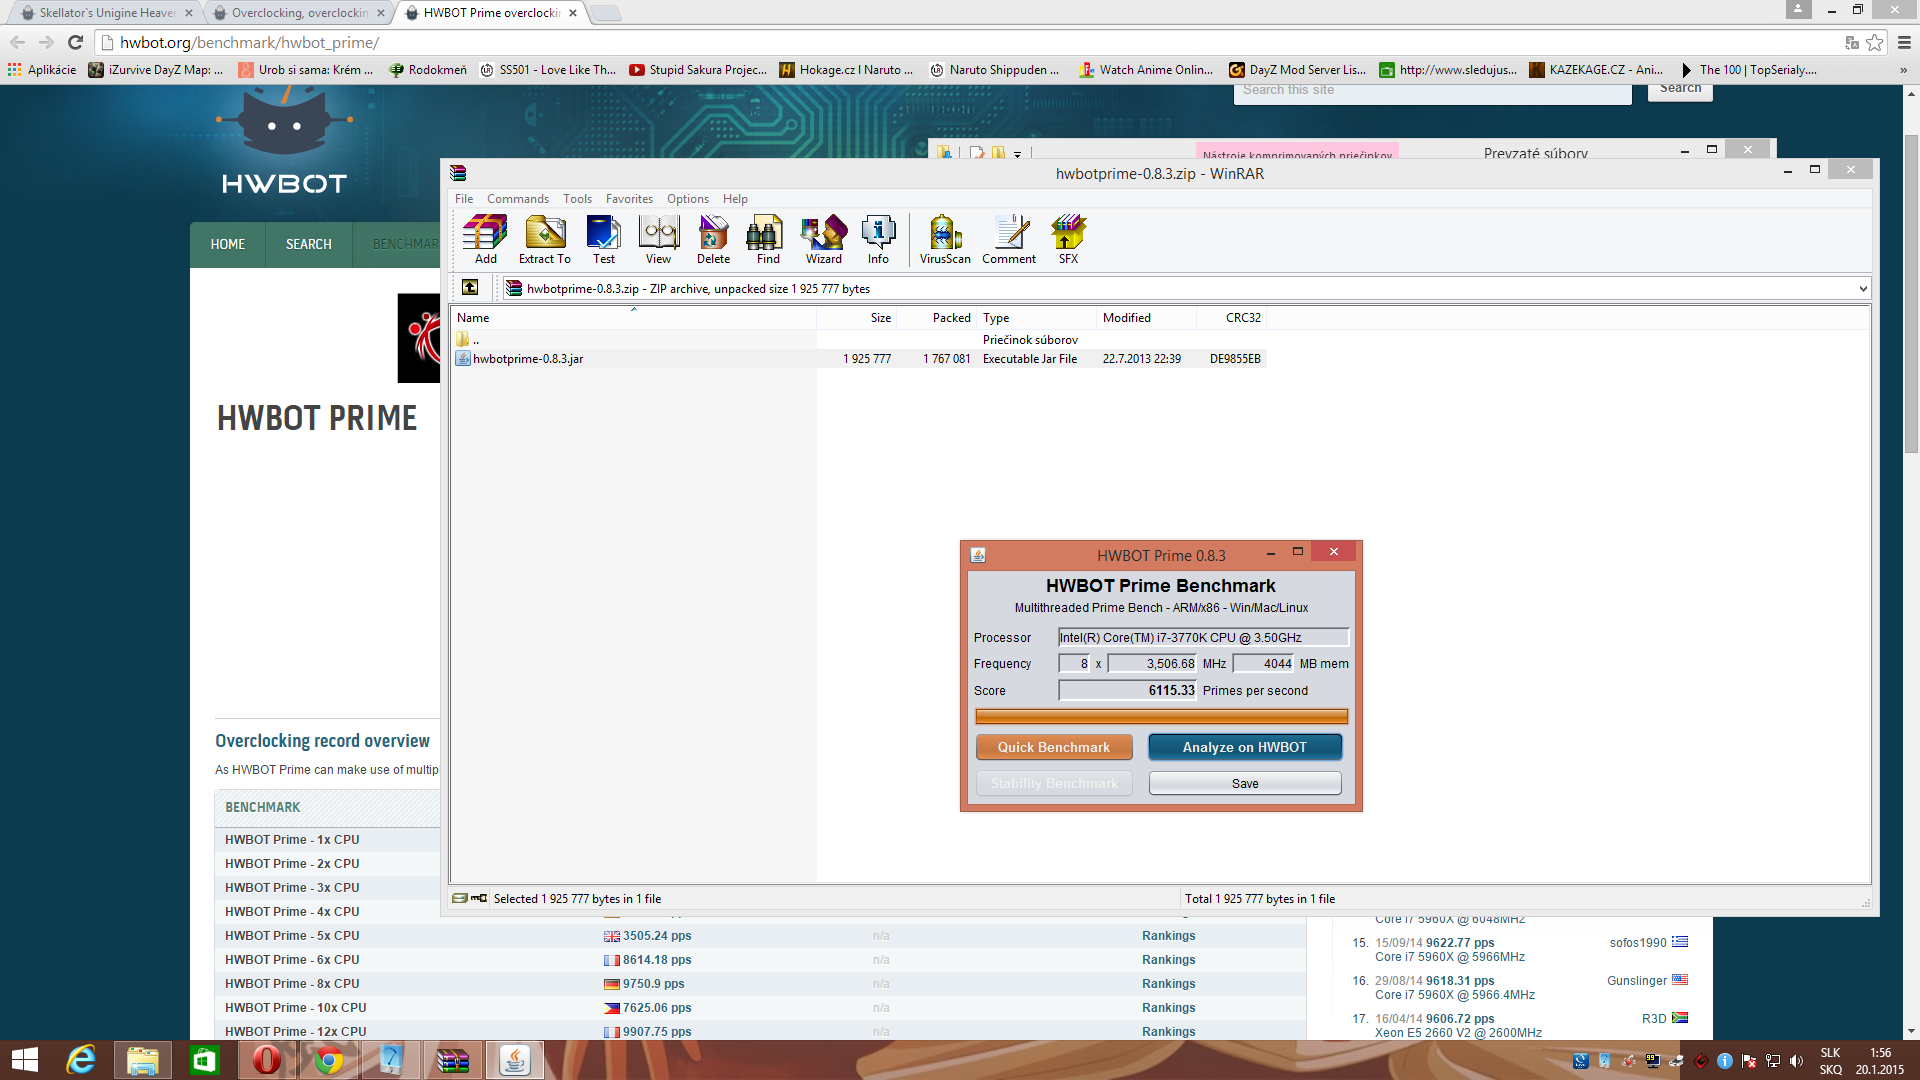The width and height of the screenshot is (1920, 1080).
Task: Sort files by Packed column
Action: click(936, 318)
